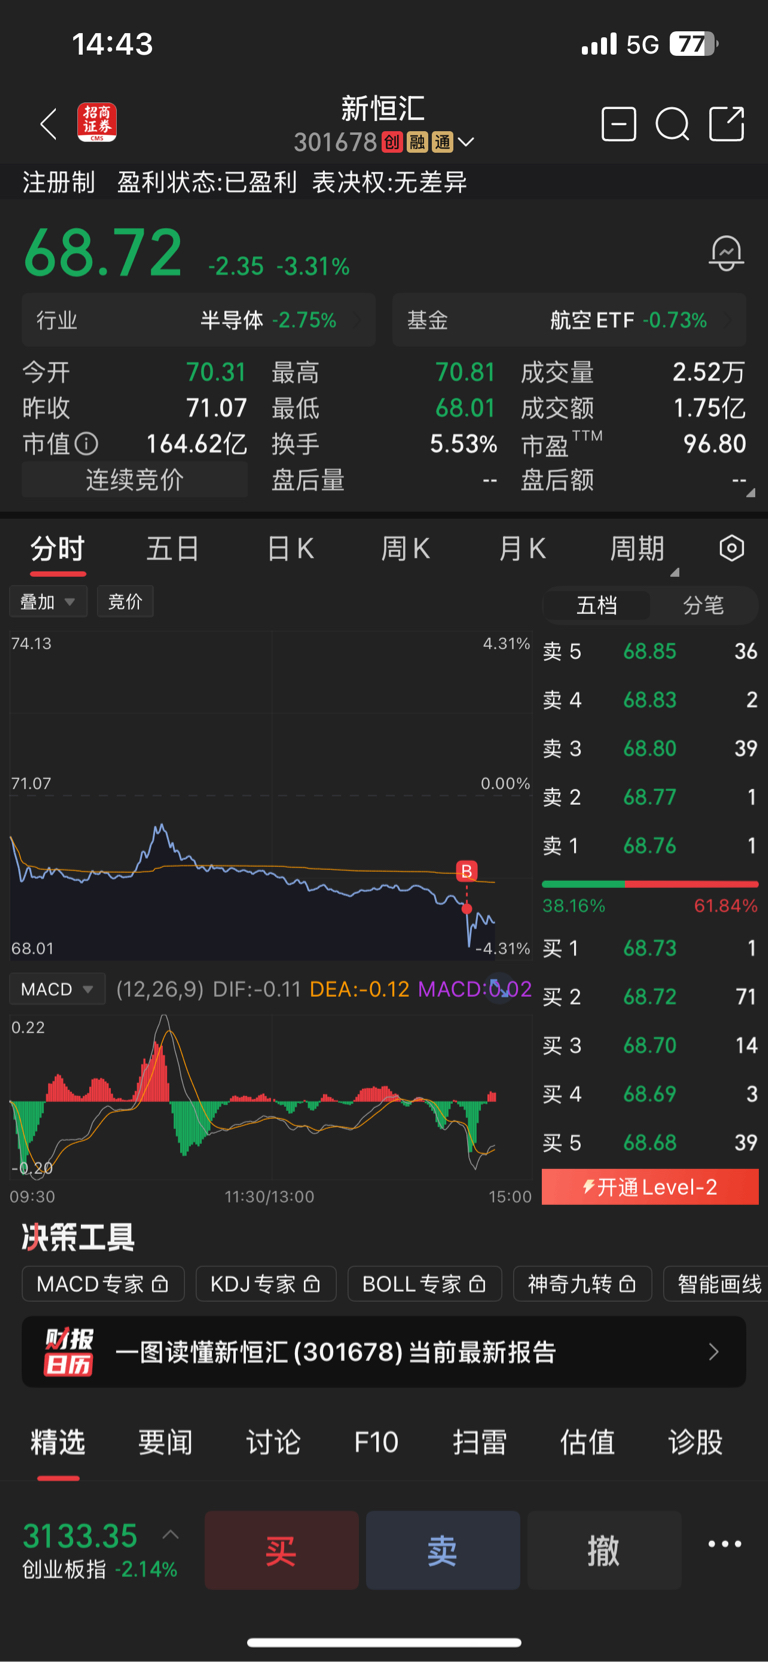Open the MACD indicator dropdown
The height and width of the screenshot is (1662, 768).
[x=57, y=989]
